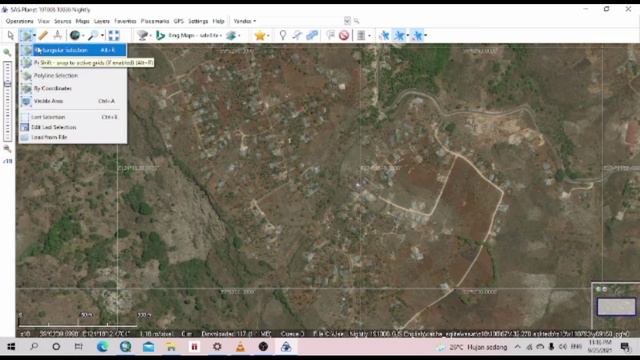
Task: Click the search magnifier icon in menu bar
Action: coord(356,21)
